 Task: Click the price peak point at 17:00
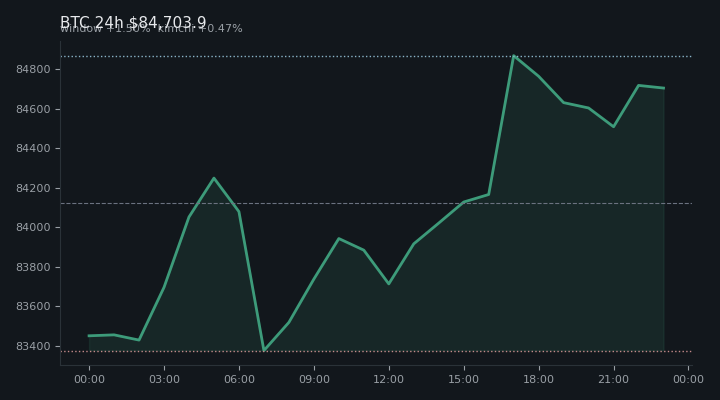[513, 56]
